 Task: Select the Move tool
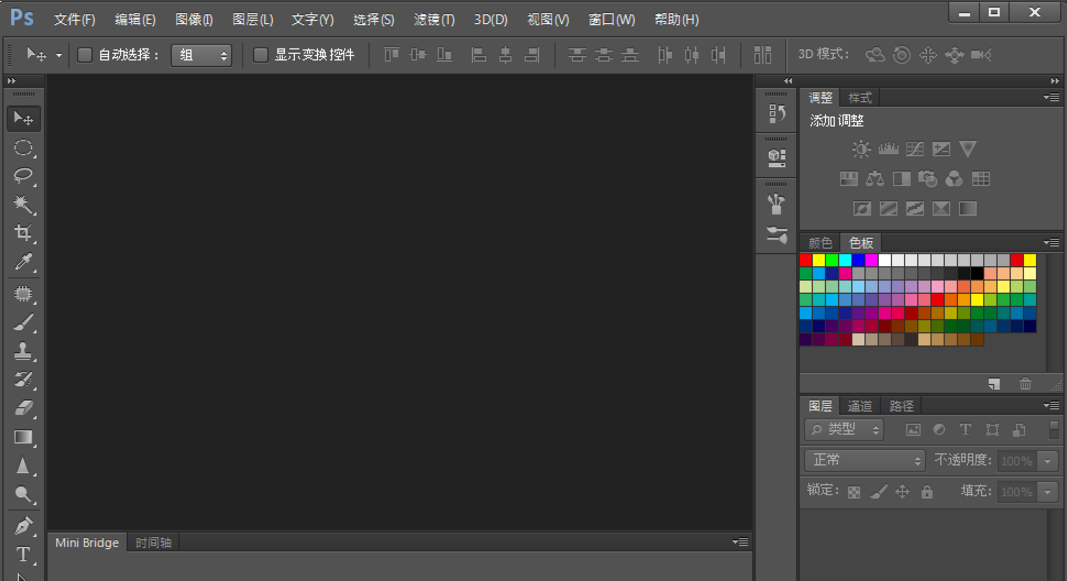[x=23, y=118]
